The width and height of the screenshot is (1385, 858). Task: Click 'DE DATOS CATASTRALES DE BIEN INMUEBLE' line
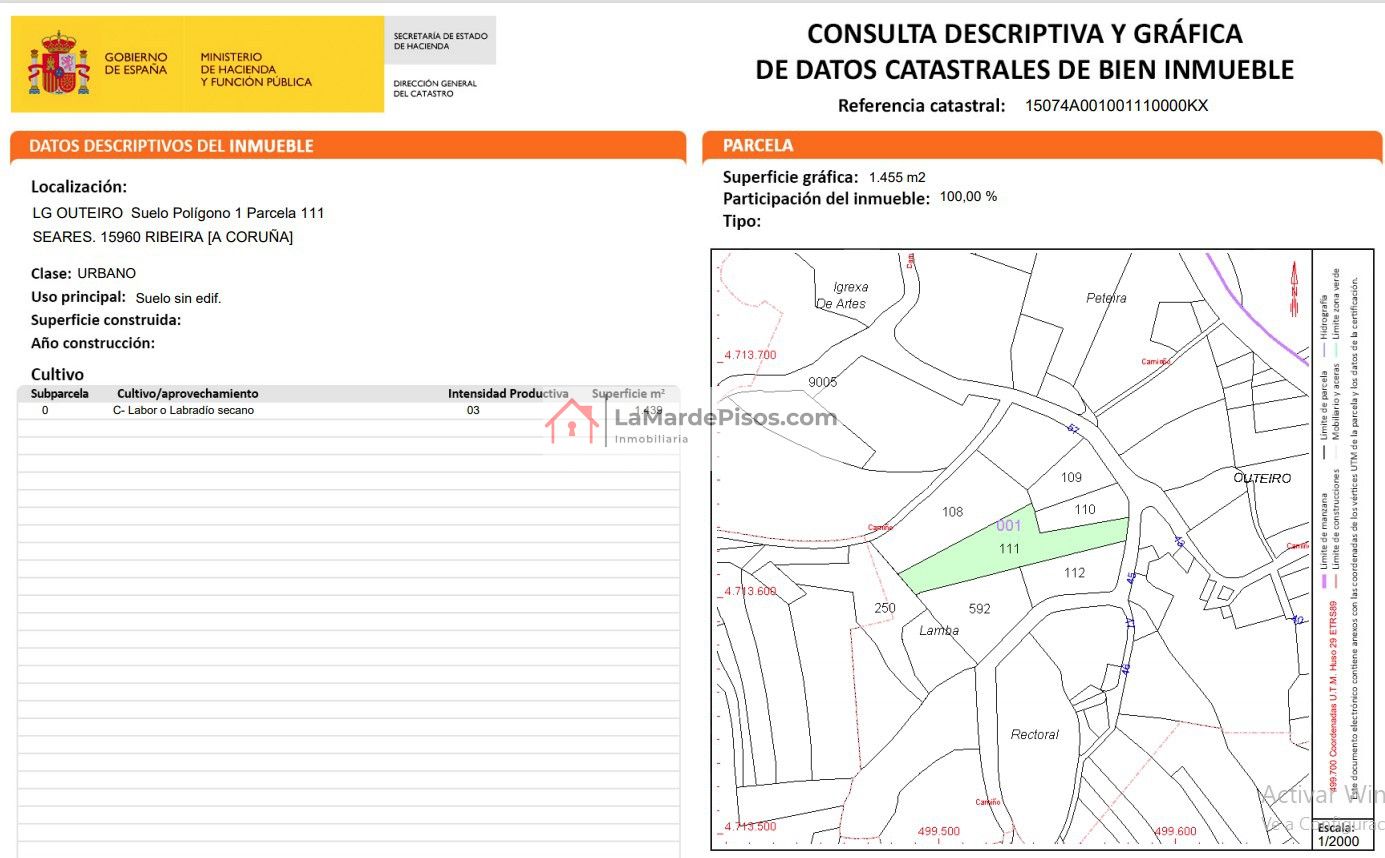1024,70
